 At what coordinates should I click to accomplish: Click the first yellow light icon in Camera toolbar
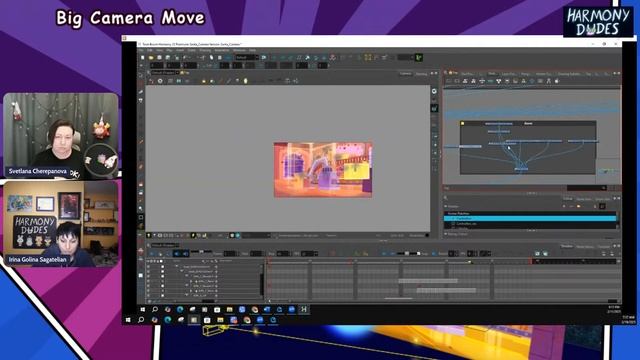tap(204, 81)
